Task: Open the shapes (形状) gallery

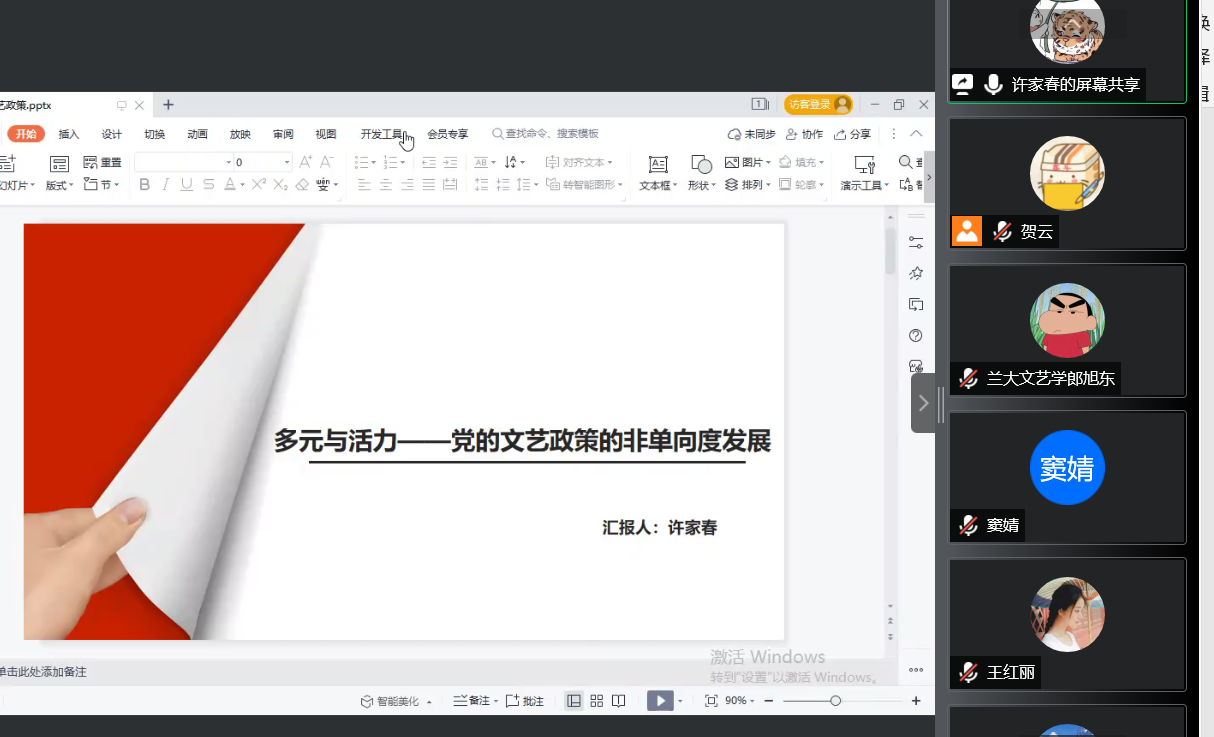Action: 701,173
